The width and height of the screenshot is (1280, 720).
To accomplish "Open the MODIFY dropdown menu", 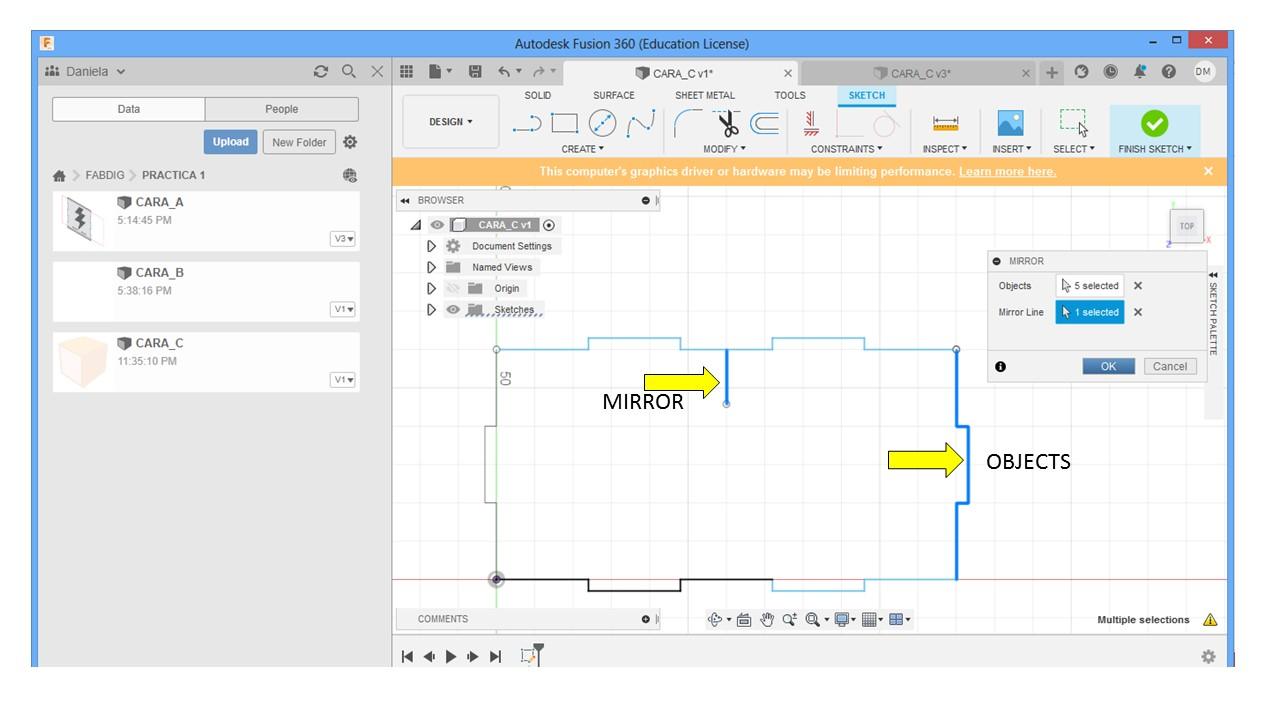I will [x=725, y=149].
